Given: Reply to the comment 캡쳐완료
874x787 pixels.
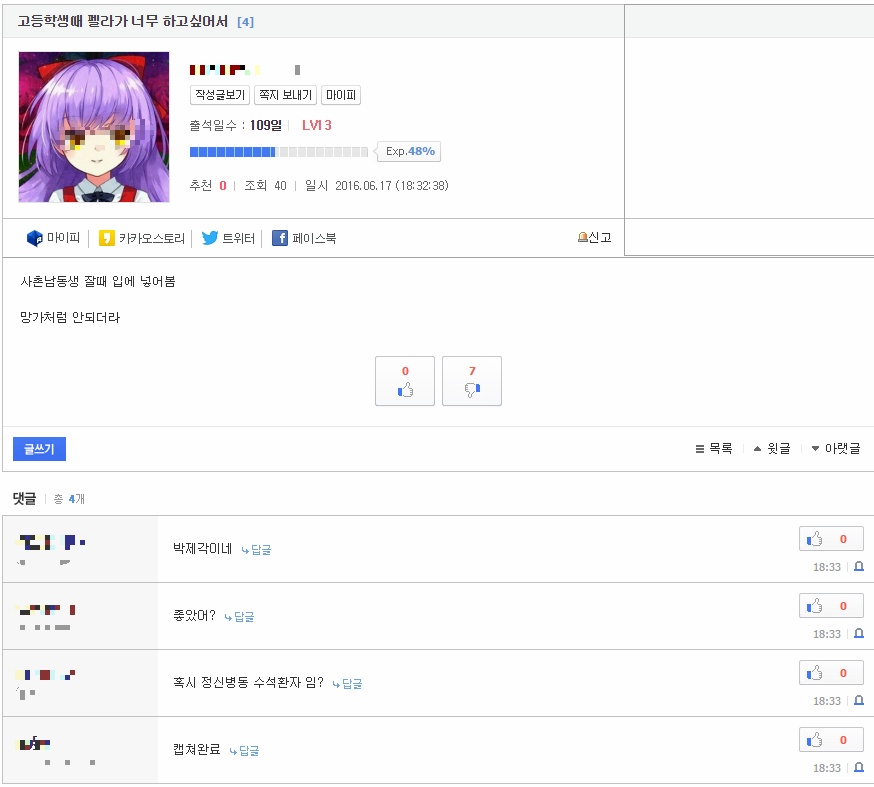Looking at the screenshot, I should click(x=244, y=751).
